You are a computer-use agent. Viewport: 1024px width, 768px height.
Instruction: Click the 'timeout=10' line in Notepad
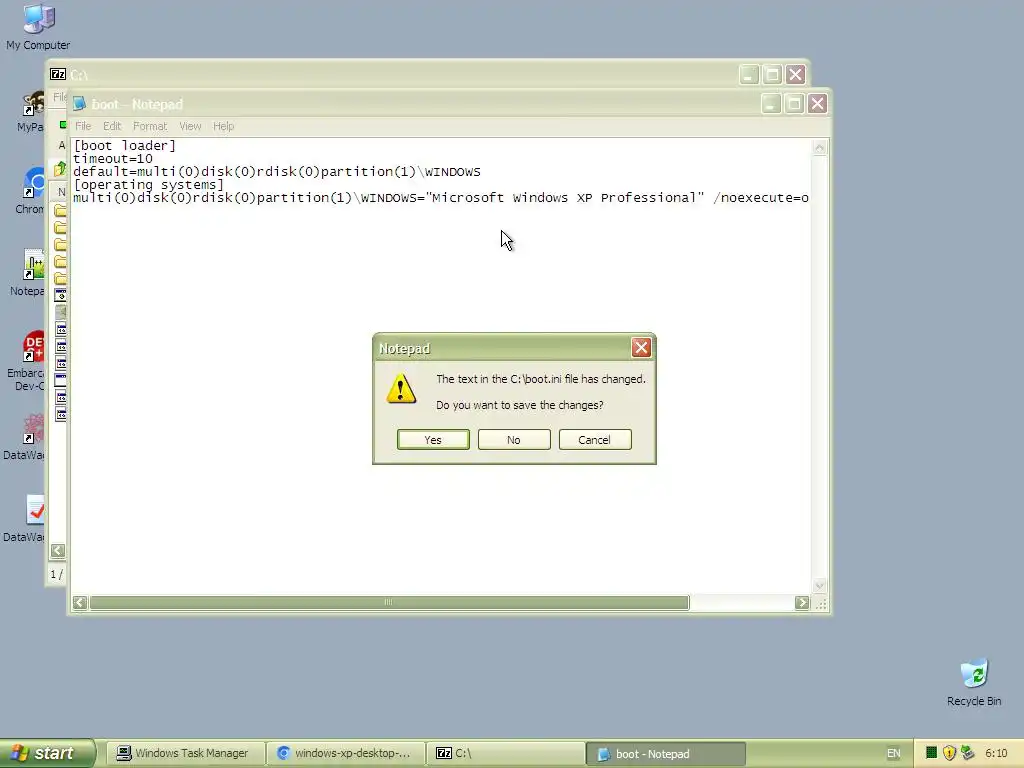[113, 159]
